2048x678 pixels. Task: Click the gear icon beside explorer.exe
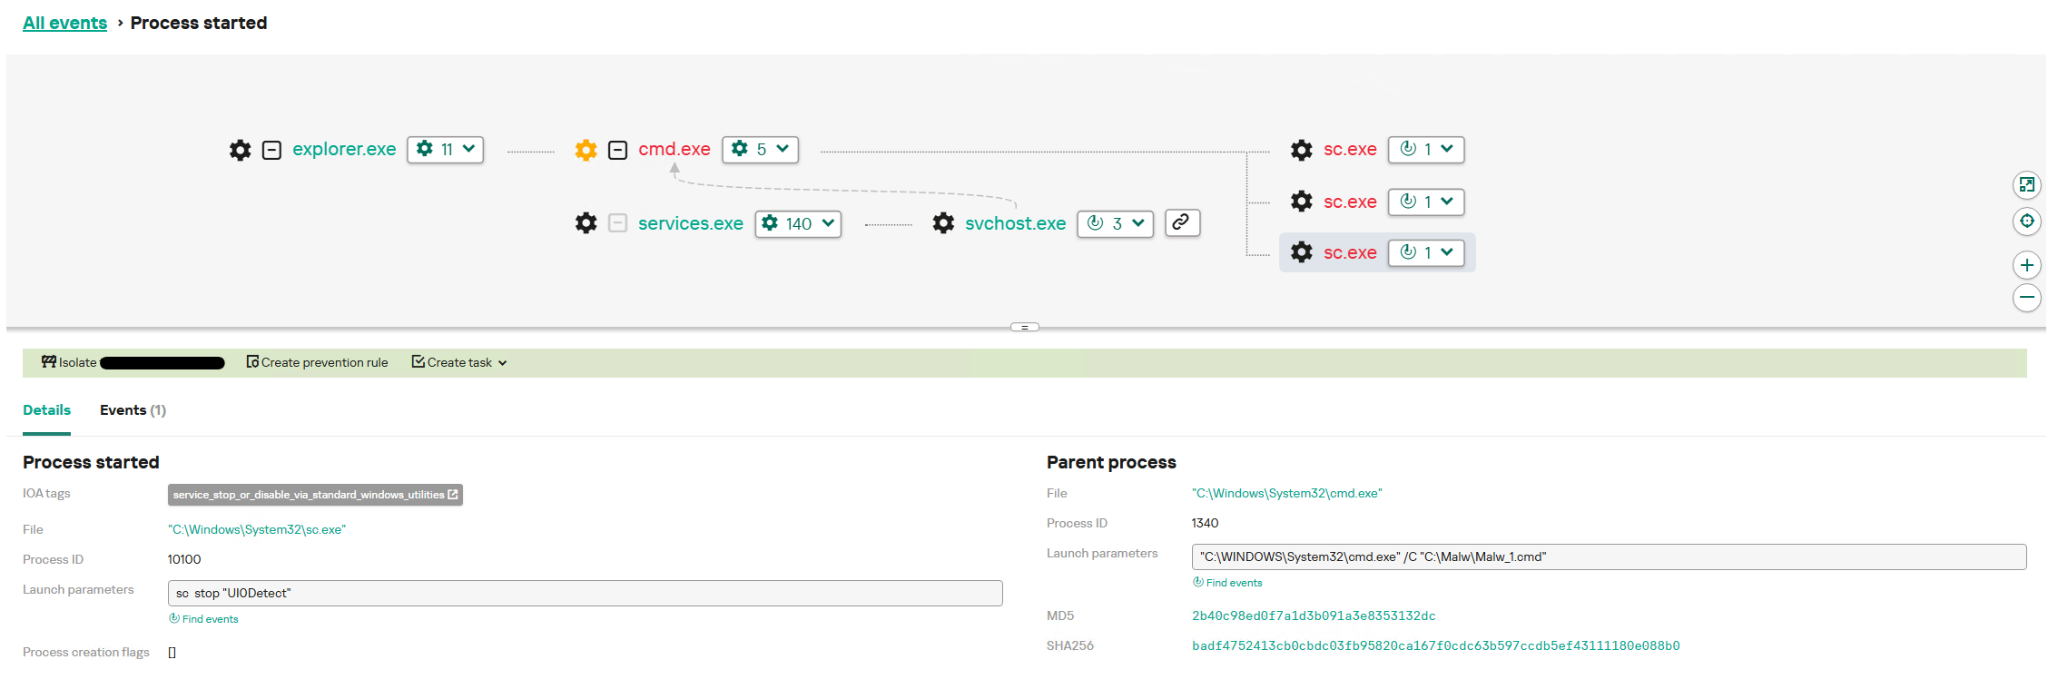click(x=240, y=150)
